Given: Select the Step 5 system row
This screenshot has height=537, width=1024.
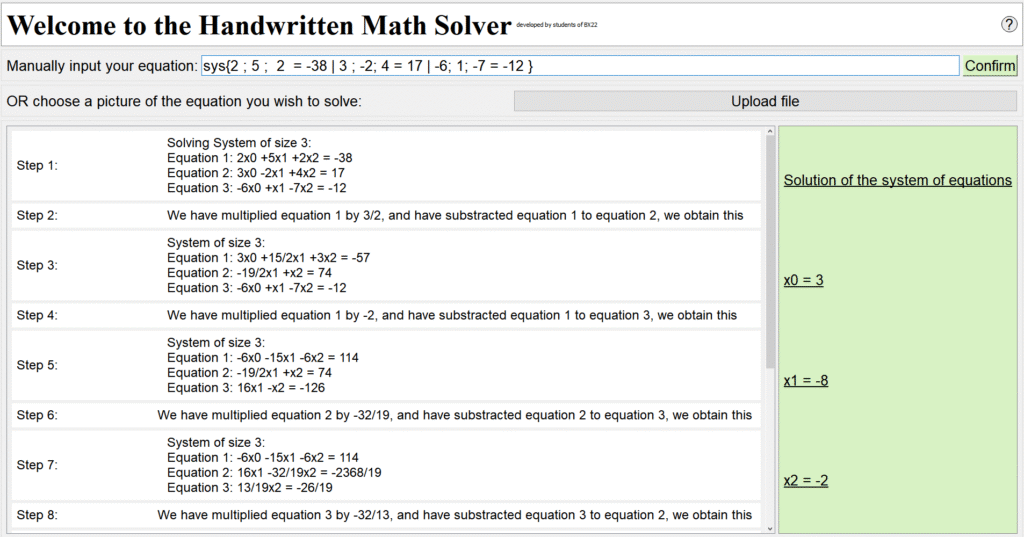Looking at the screenshot, I should [x=386, y=366].
